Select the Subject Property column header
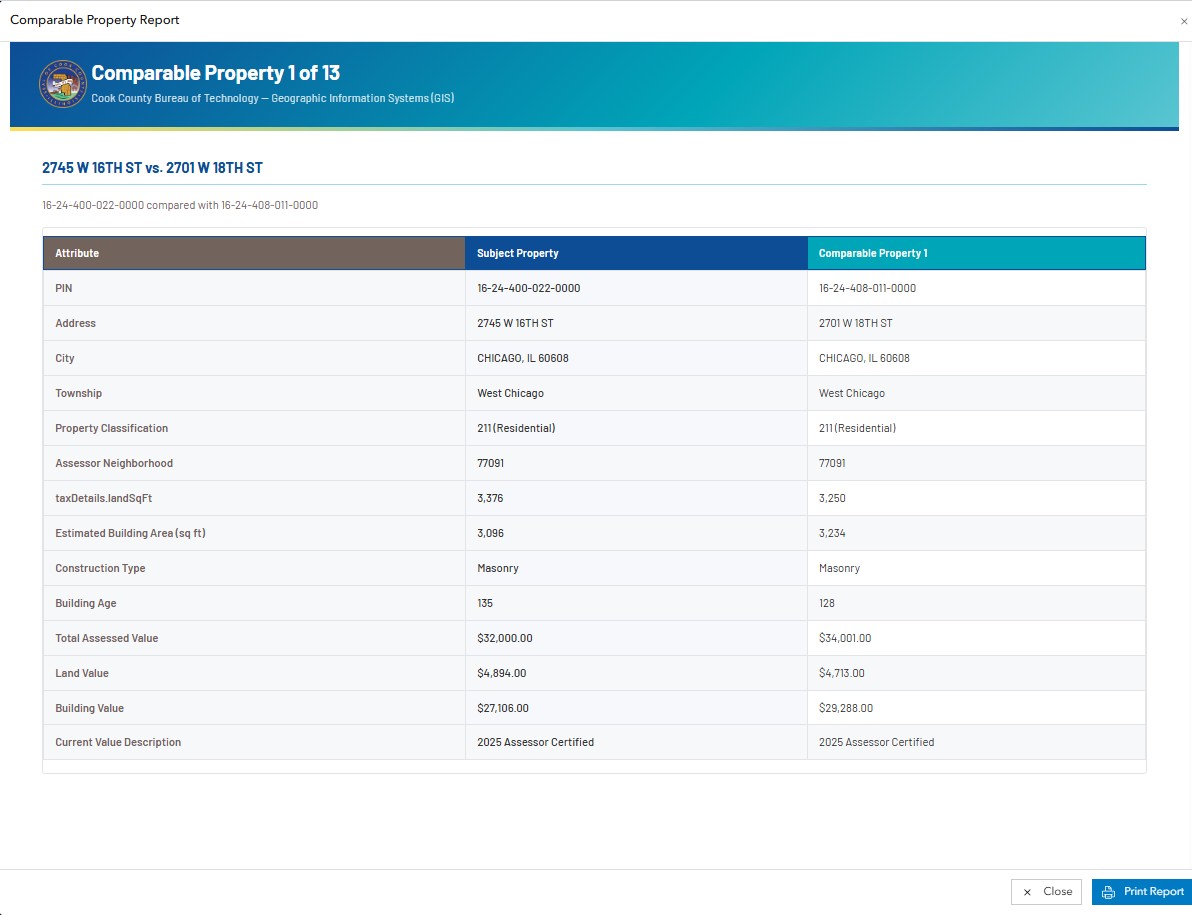 point(636,253)
